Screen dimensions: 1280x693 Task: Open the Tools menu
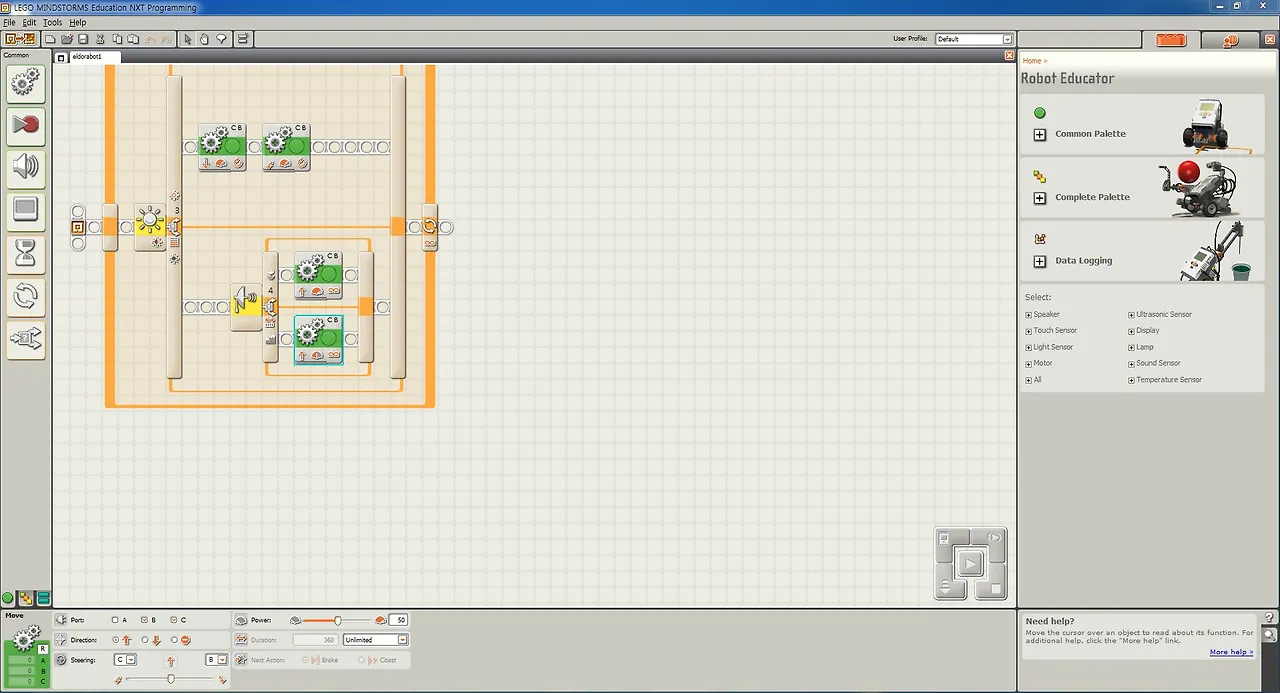[52, 22]
